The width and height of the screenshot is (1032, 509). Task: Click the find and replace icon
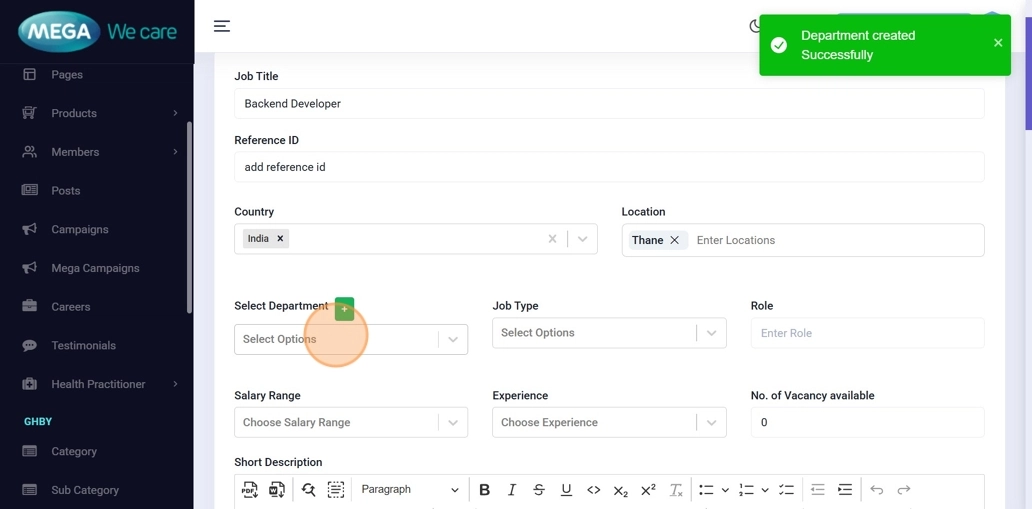(x=308, y=490)
